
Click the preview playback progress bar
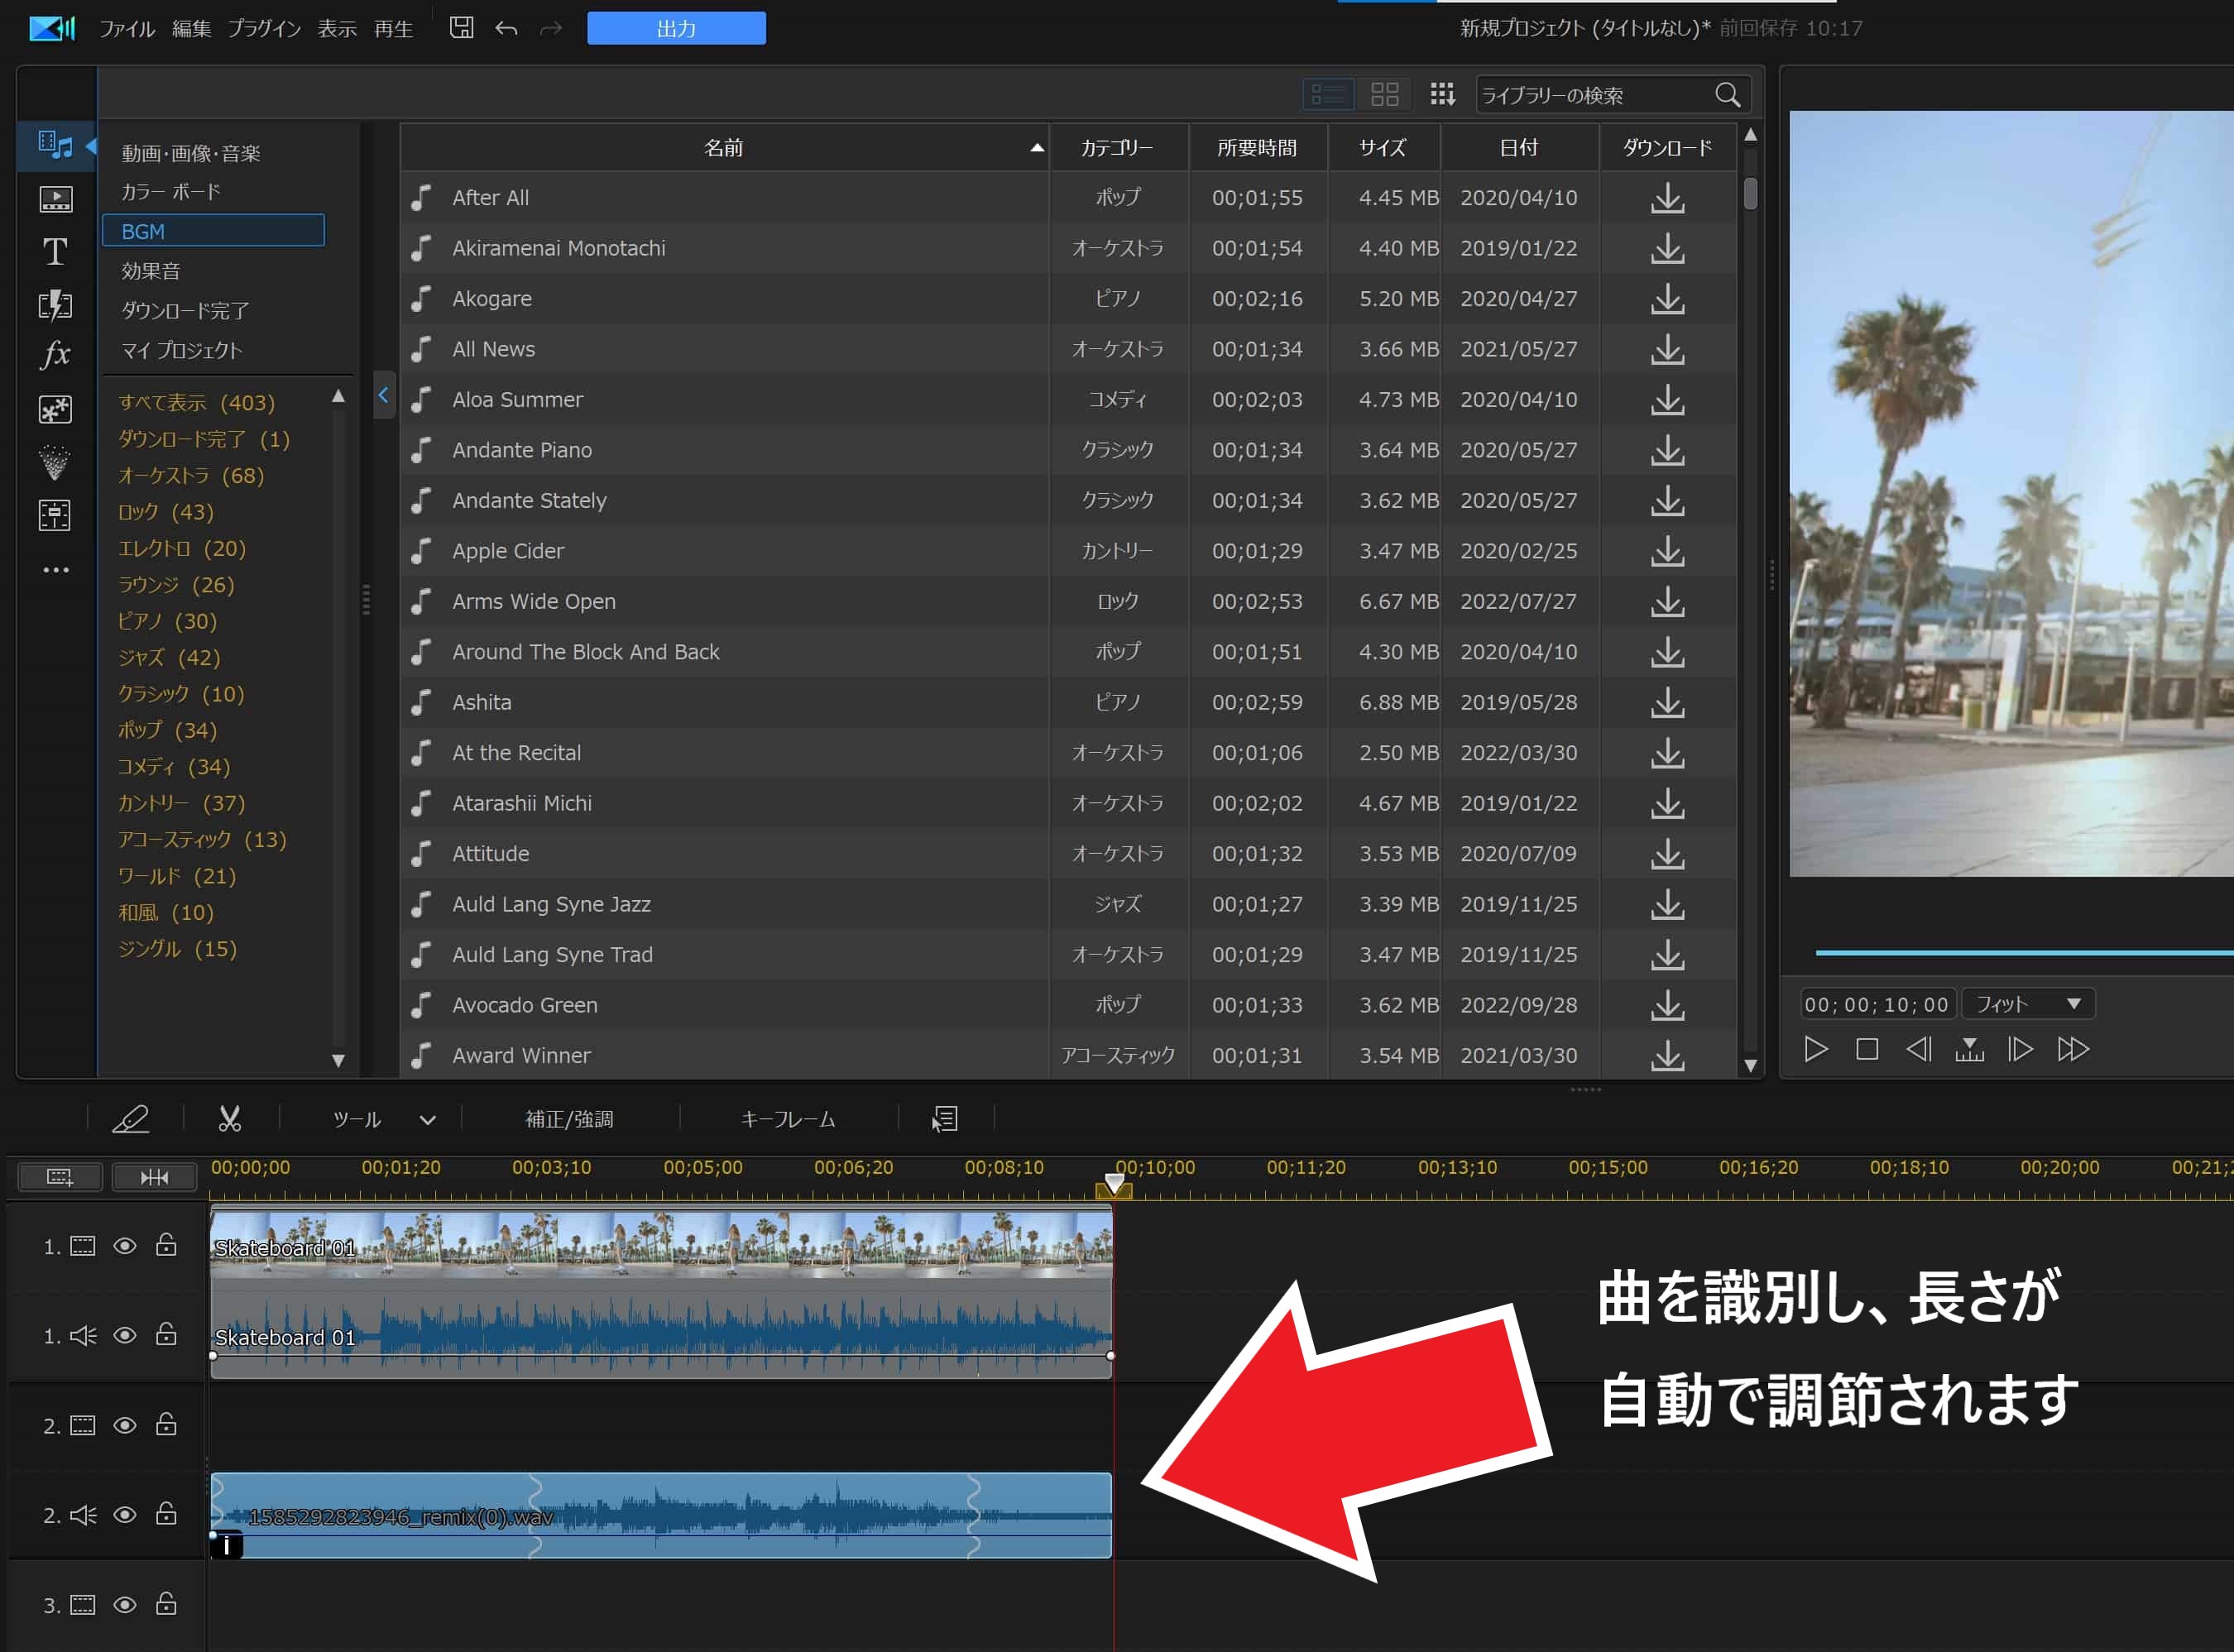[x=2020, y=953]
